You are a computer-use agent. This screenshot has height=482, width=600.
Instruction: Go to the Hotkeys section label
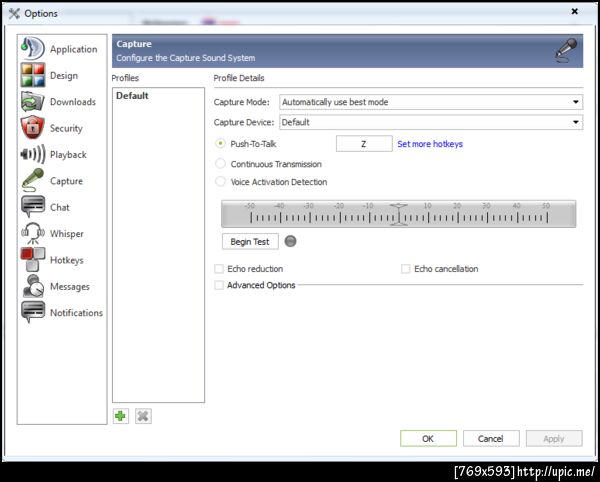point(67,260)
